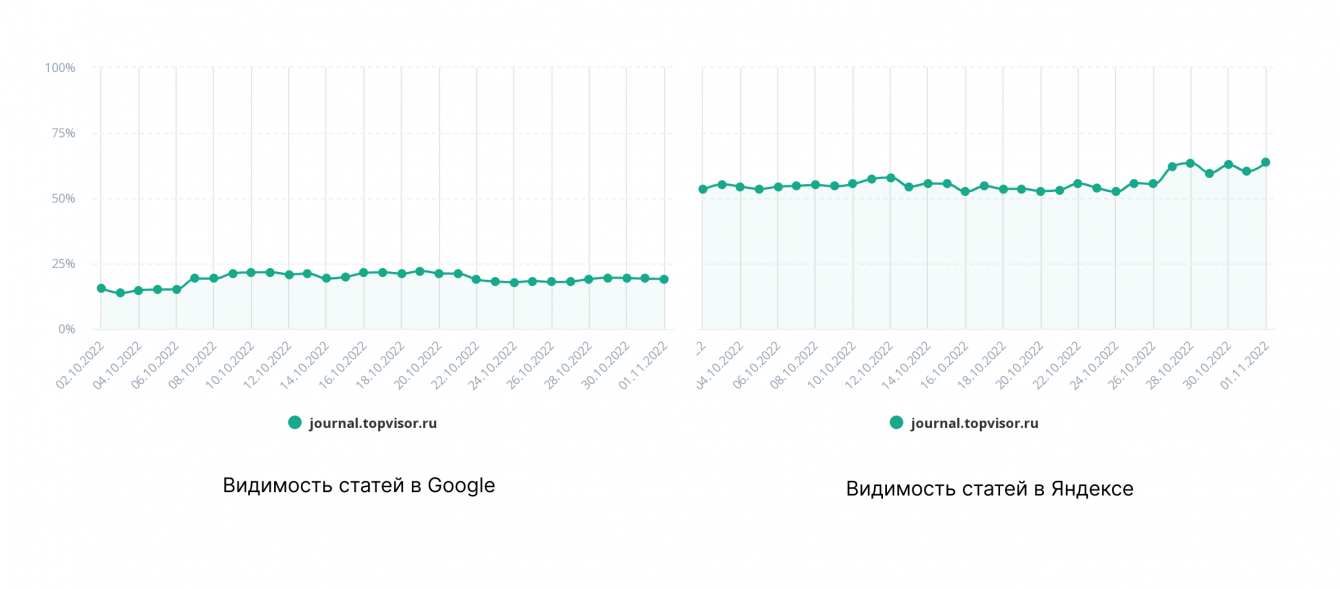Click first data point of Google chart
This screenshot has width=1340, height=589.
(x=101, y=288)
